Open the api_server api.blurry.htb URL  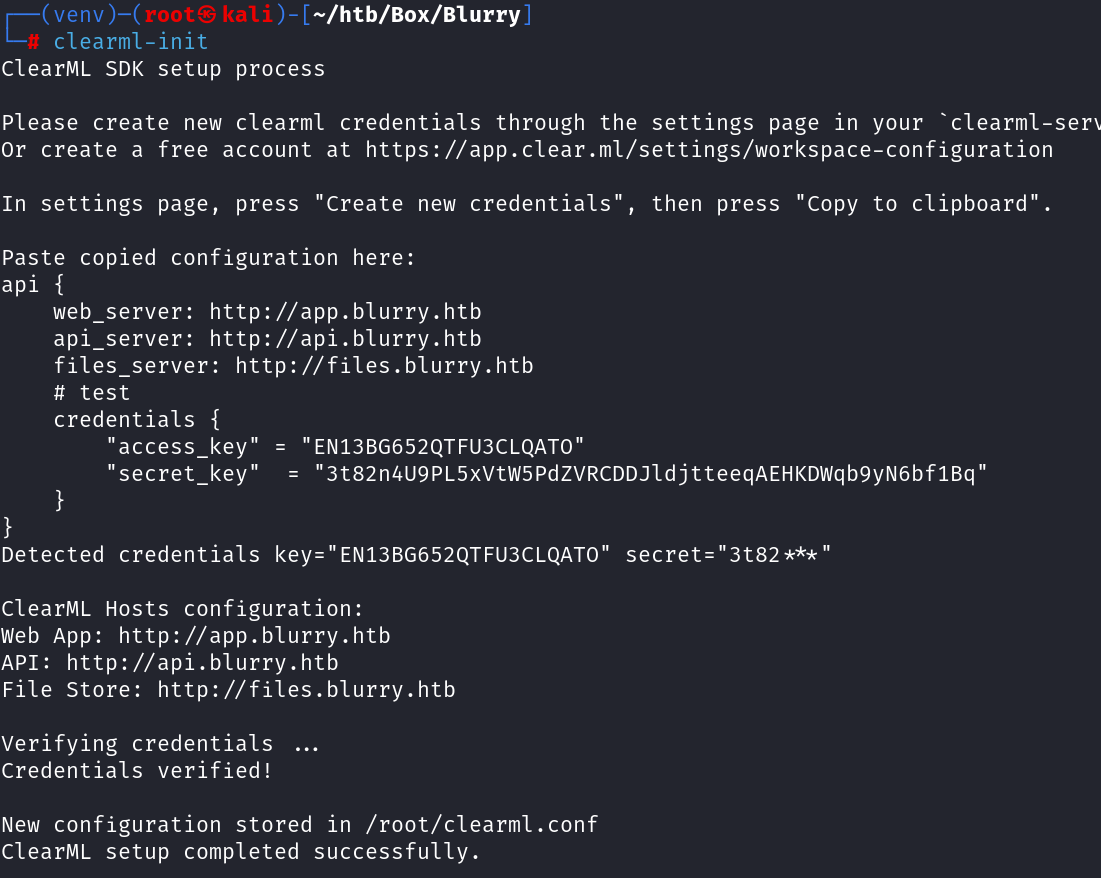[345, 339]
